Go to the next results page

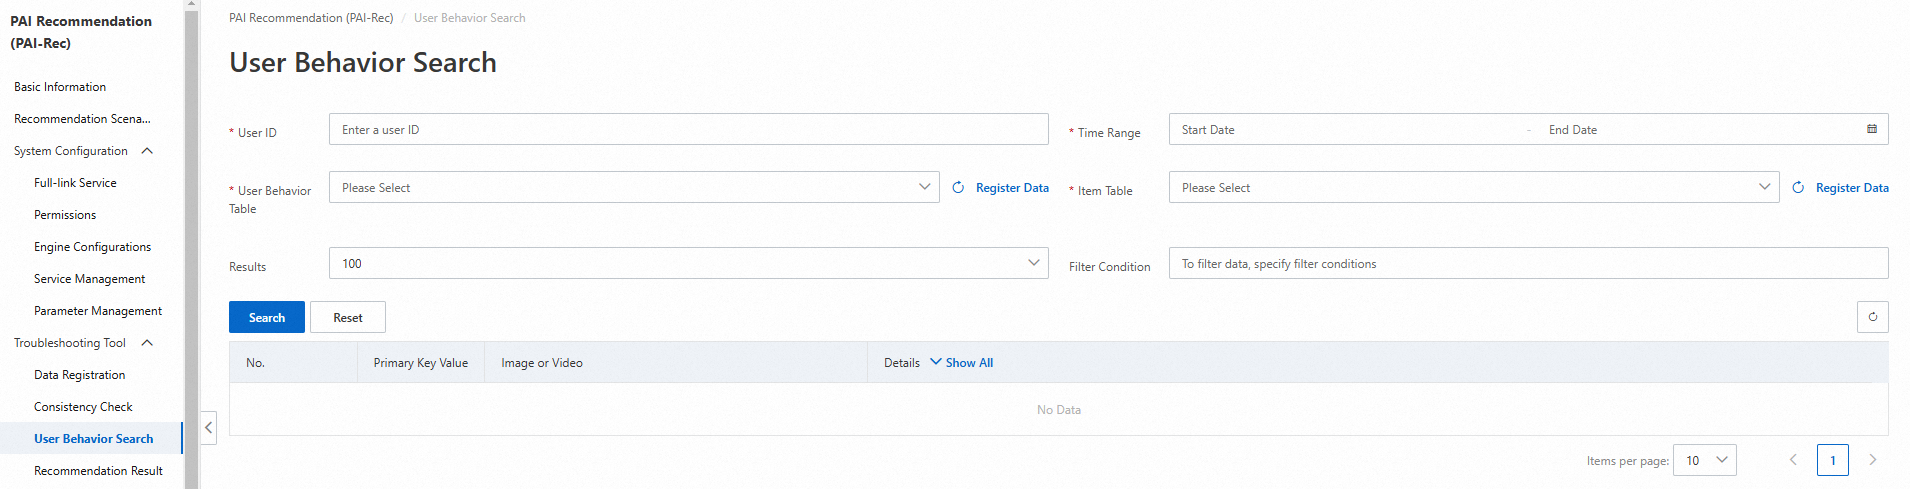point(1872,460)
